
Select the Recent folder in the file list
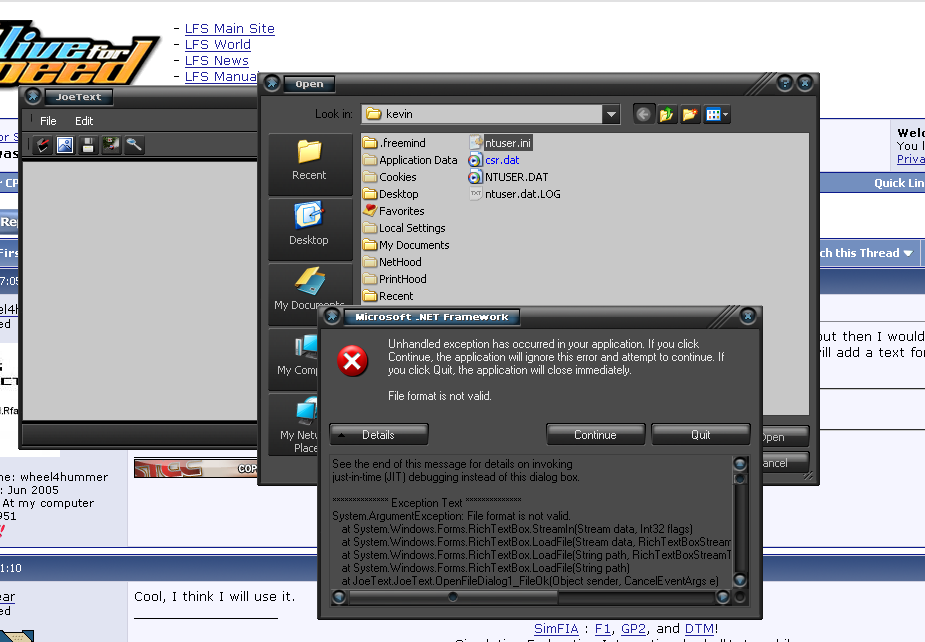click(x=388, y=296)
